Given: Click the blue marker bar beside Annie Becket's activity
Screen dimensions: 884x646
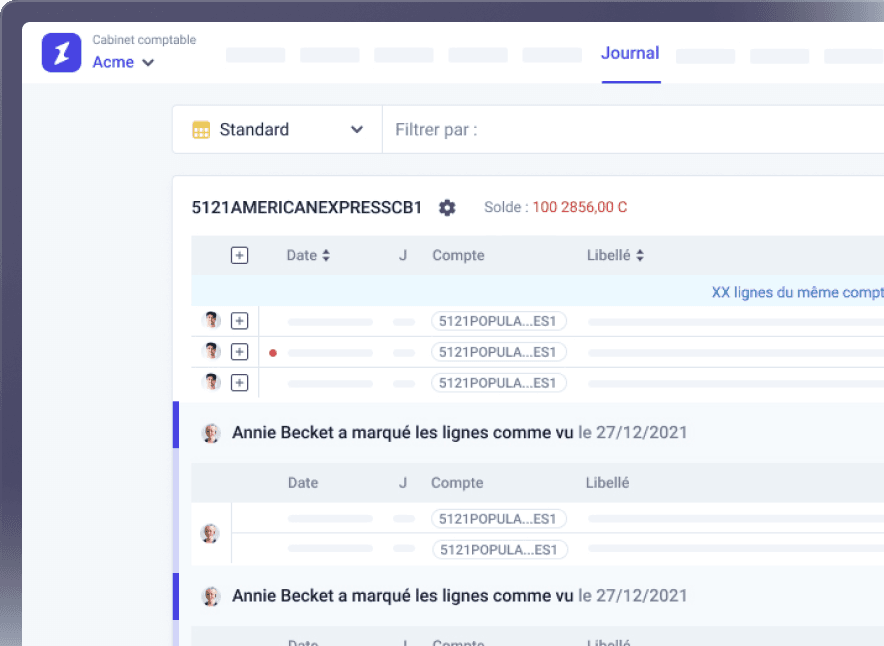Looking at the screenshot, I should [x=177, y=433].
